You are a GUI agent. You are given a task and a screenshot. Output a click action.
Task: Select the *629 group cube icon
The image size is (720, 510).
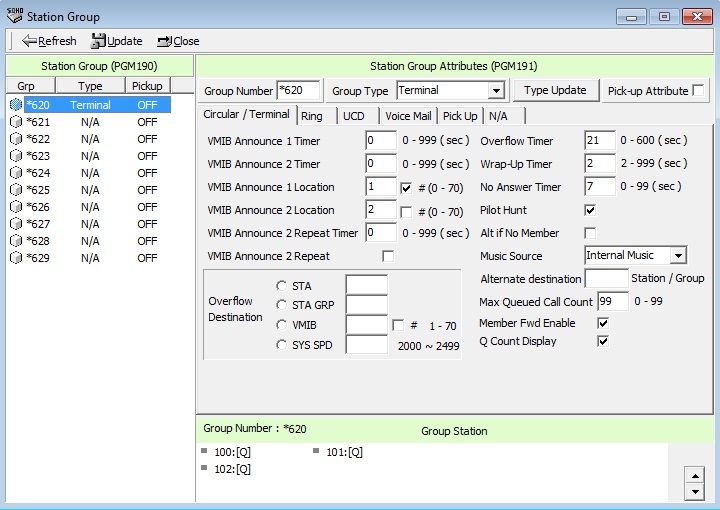point(15,258)
